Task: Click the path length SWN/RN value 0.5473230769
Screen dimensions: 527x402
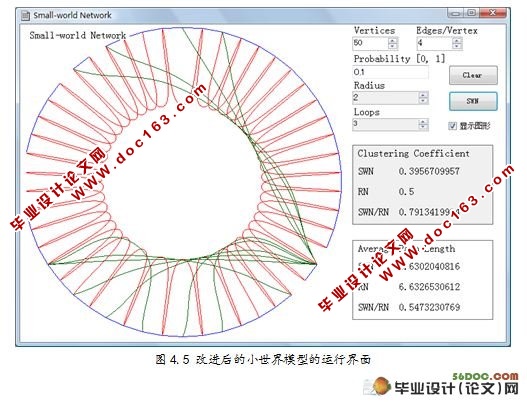Action: [x=429, y=307]
